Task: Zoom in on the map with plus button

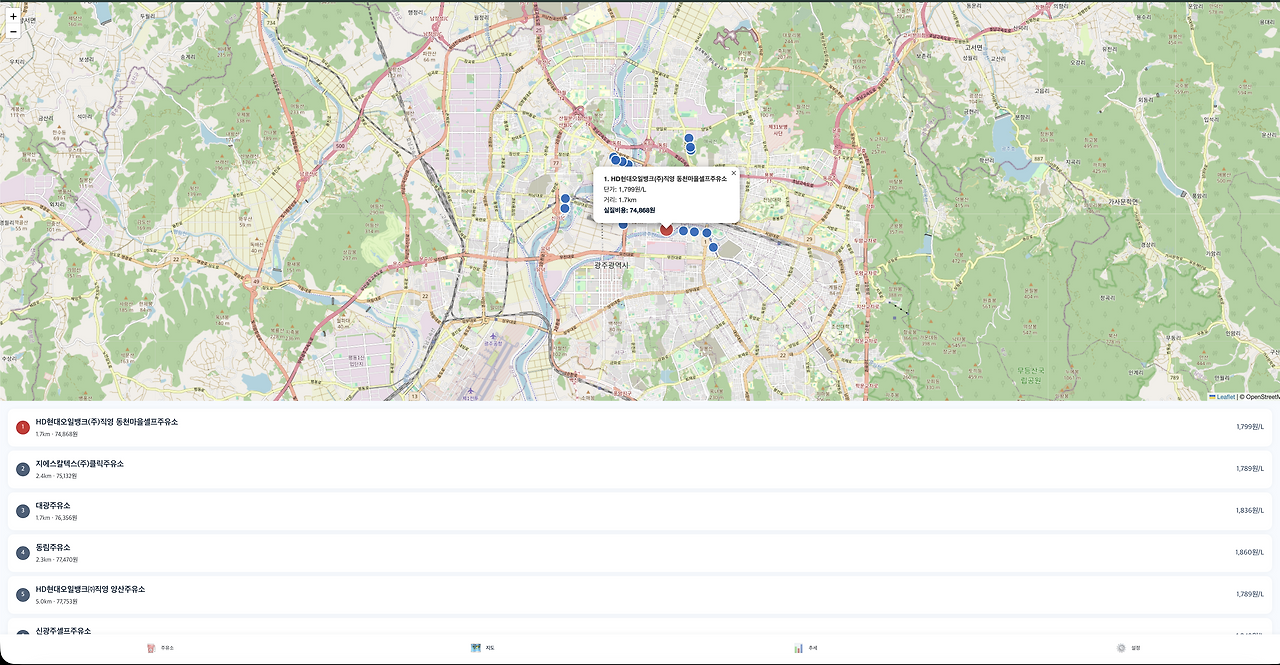Action: click(13, 16)
